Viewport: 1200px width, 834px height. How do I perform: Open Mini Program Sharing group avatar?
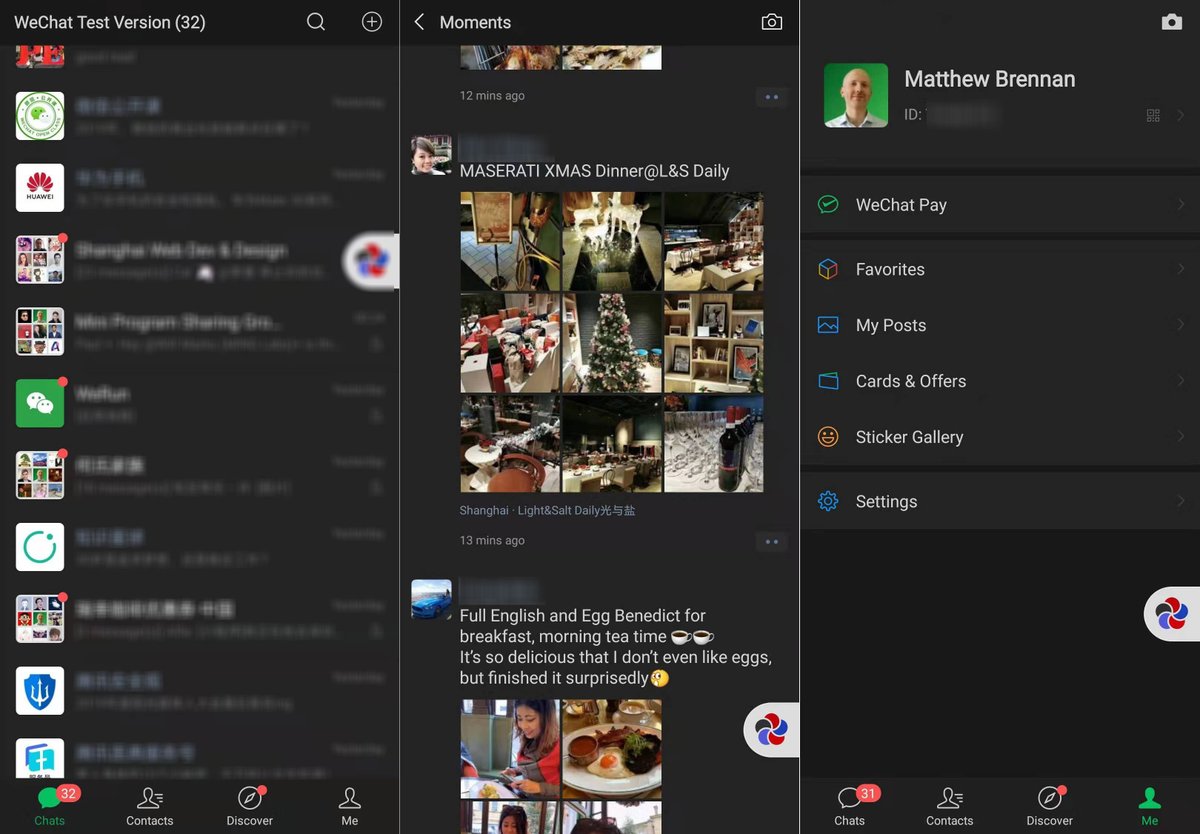tap(40, 331)
